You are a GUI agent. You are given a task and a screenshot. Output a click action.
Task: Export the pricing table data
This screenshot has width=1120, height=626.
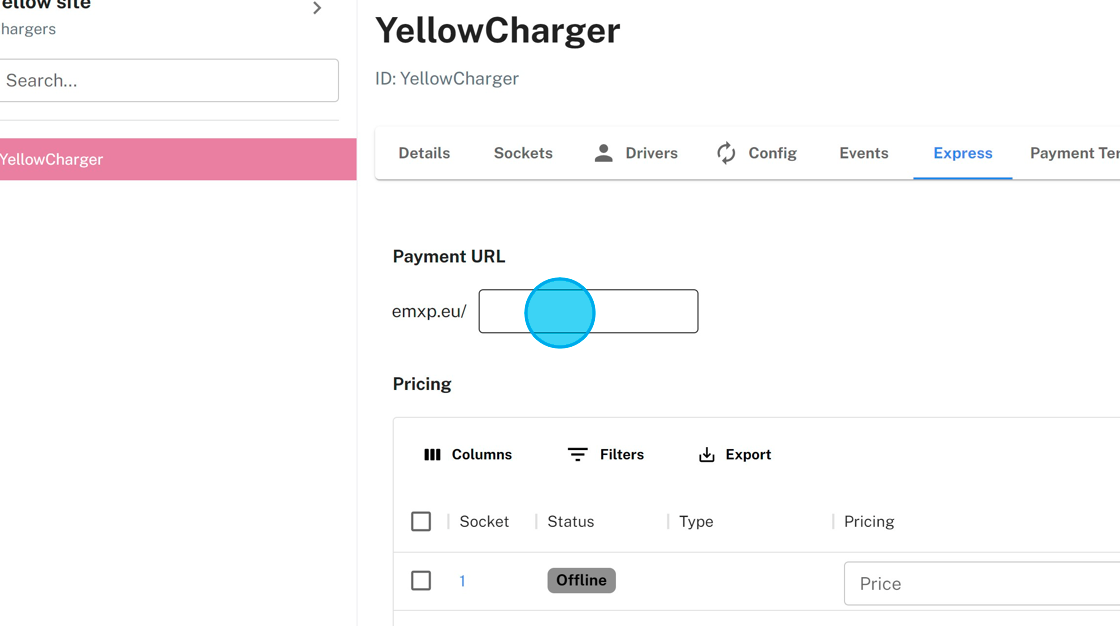(x=735, y=454)
